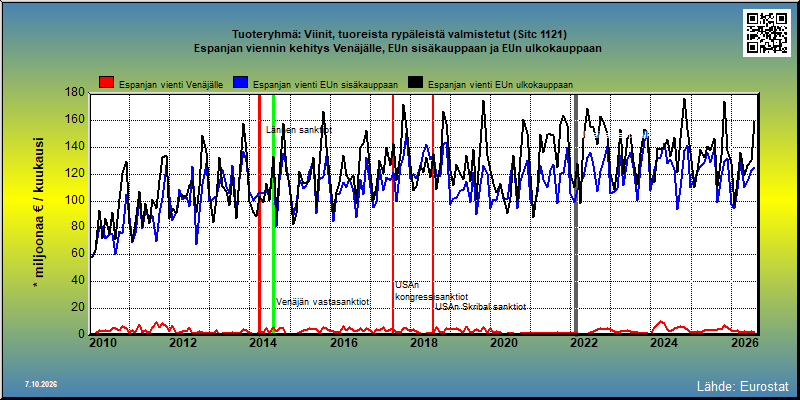This screenshot has width=800, height=400.
Task: Click the black legend swatch for EUn ulkokauppaan
Action: 416,84
